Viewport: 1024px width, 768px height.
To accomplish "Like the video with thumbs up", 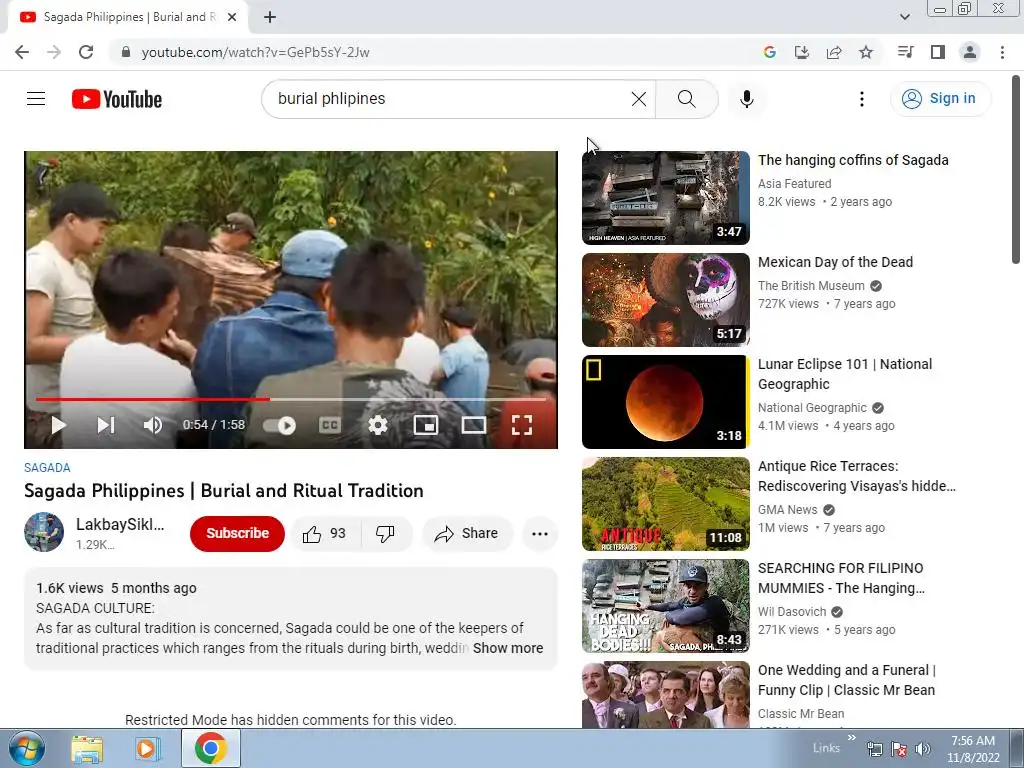I will 324,534.
